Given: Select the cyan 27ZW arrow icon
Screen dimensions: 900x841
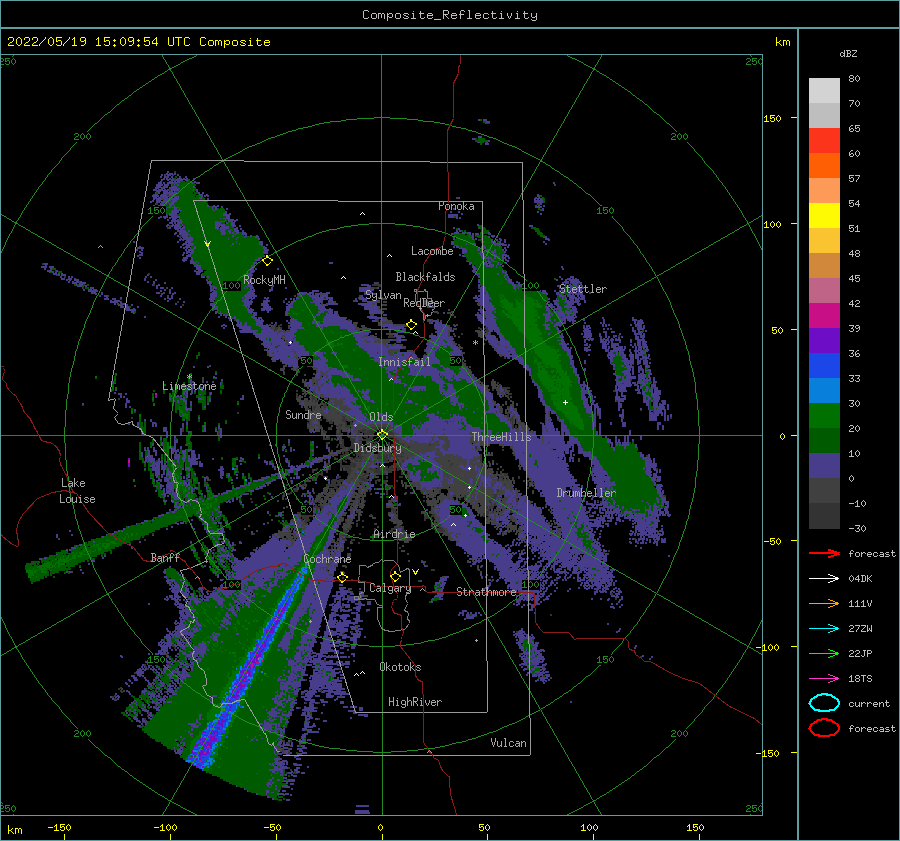Looking at the screenshot, I should (x=824, y=628).
